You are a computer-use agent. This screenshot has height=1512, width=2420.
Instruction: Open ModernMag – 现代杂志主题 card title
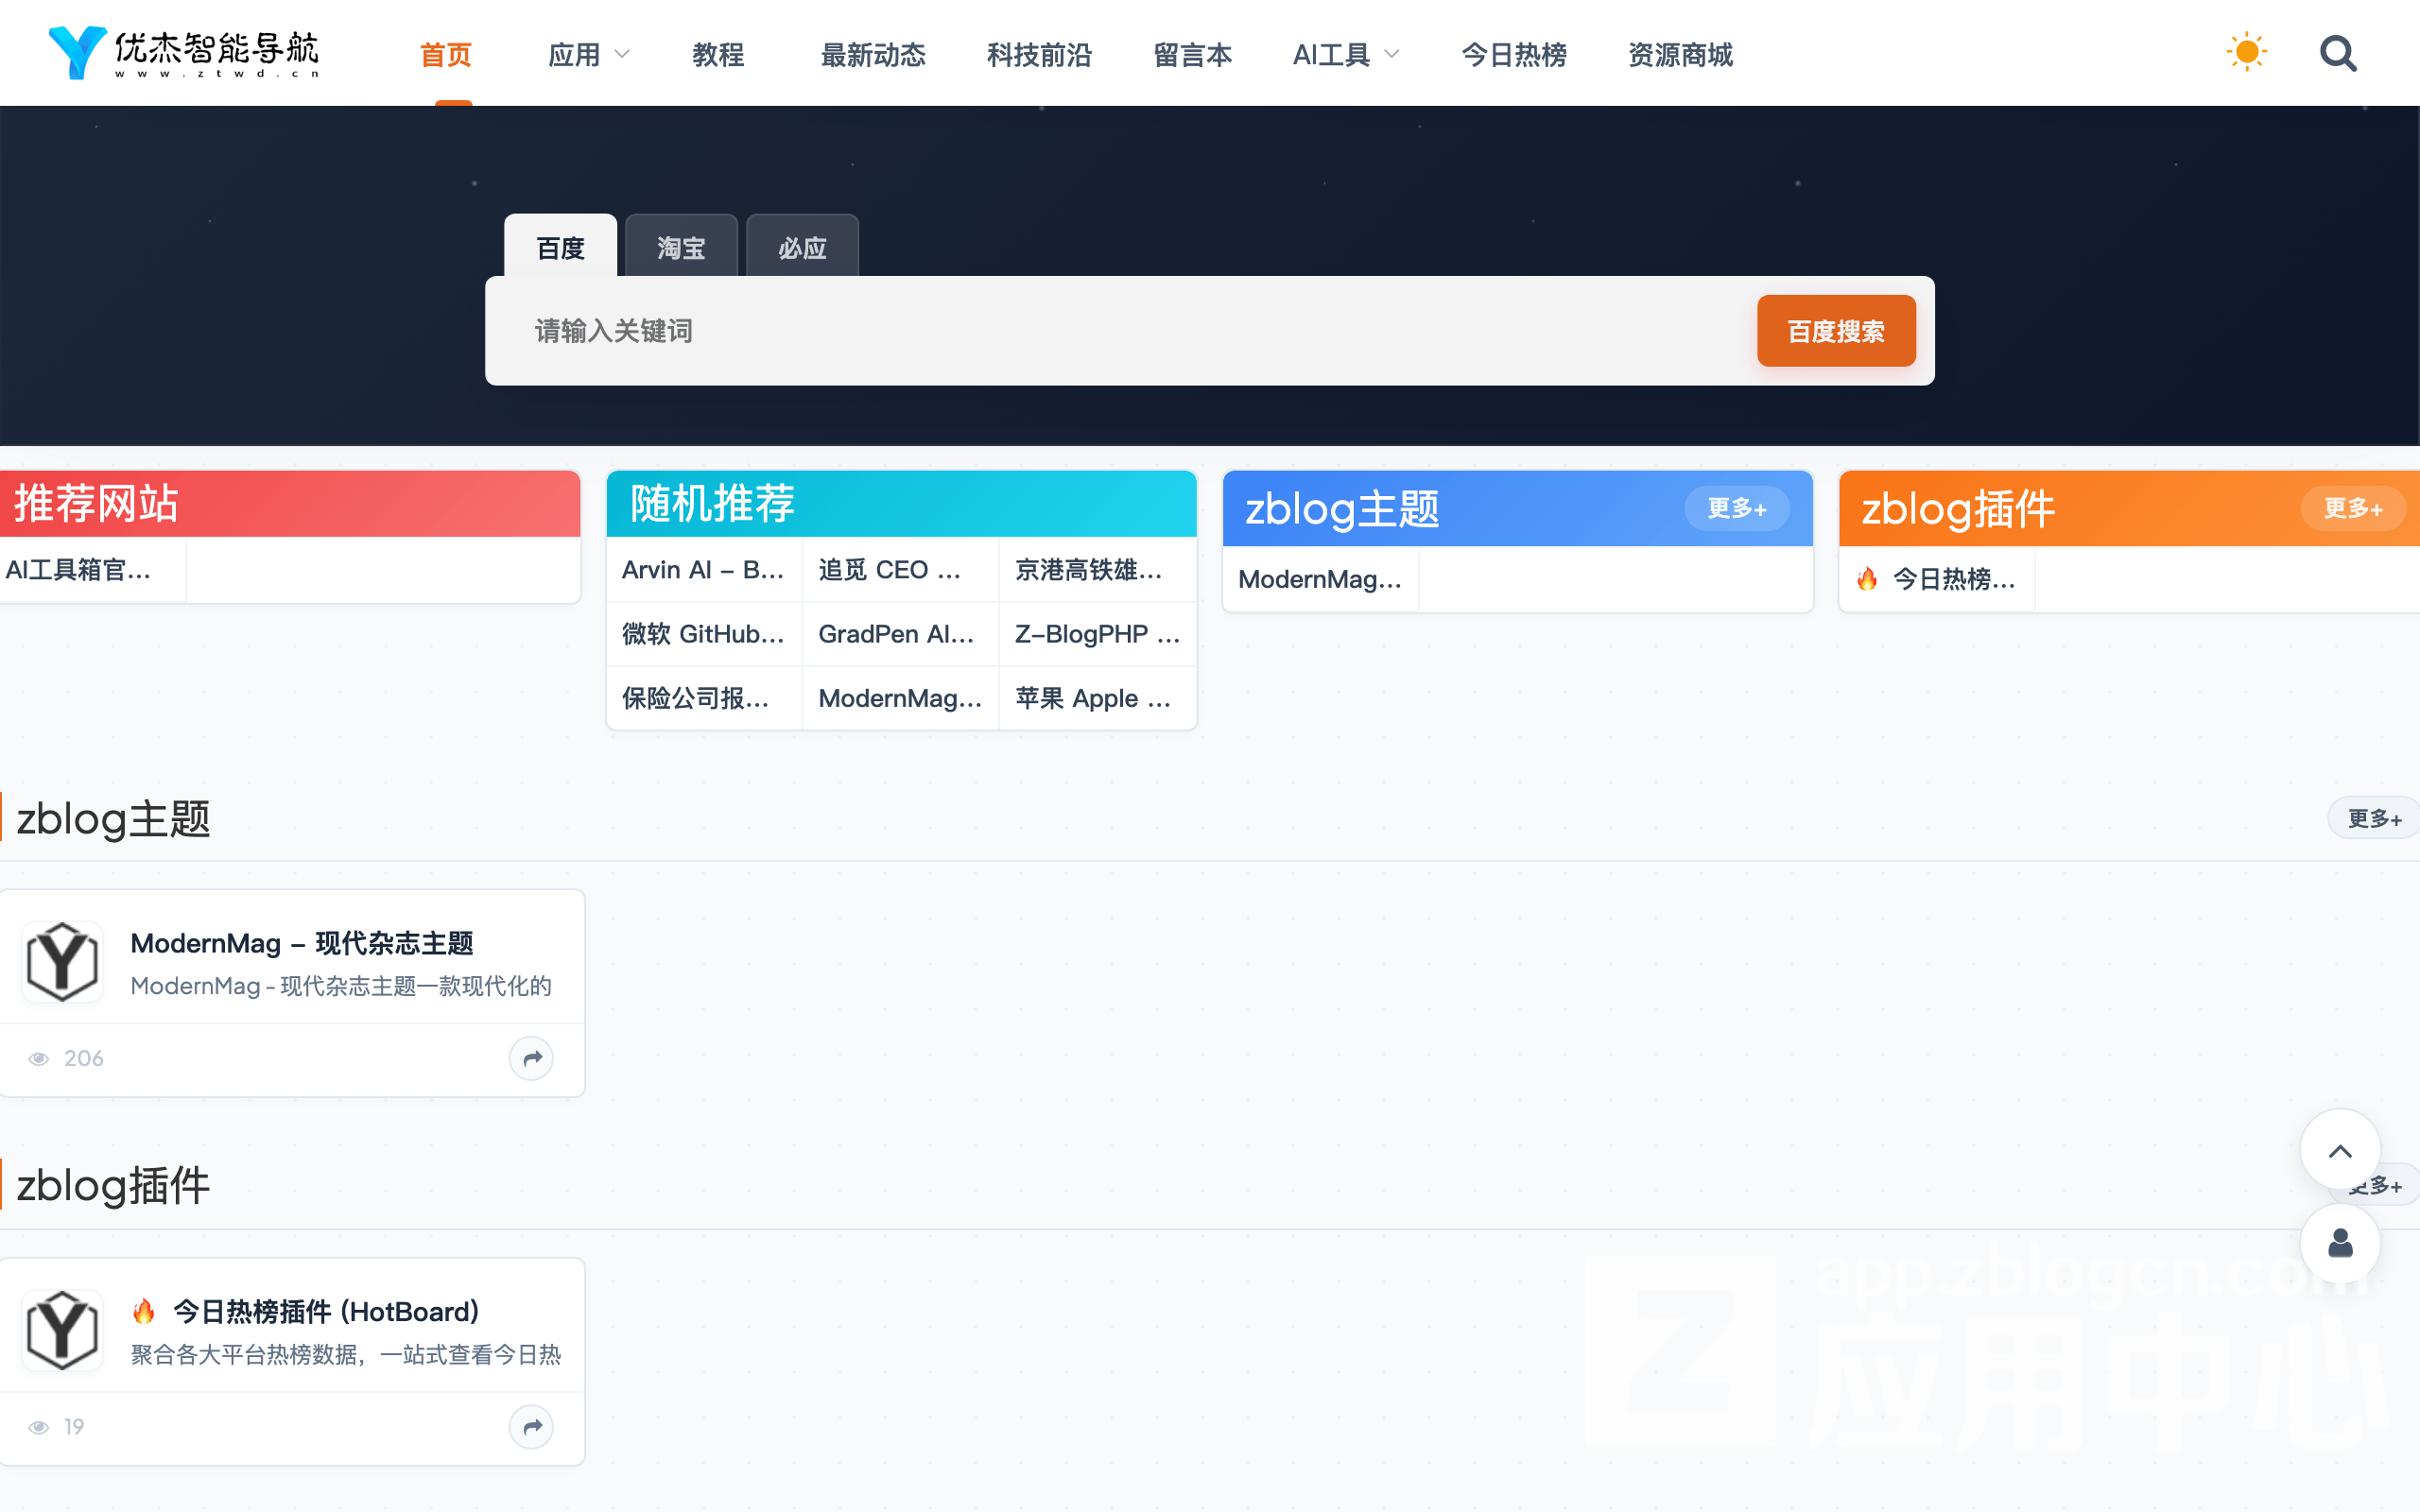click(x=302, y=943)
